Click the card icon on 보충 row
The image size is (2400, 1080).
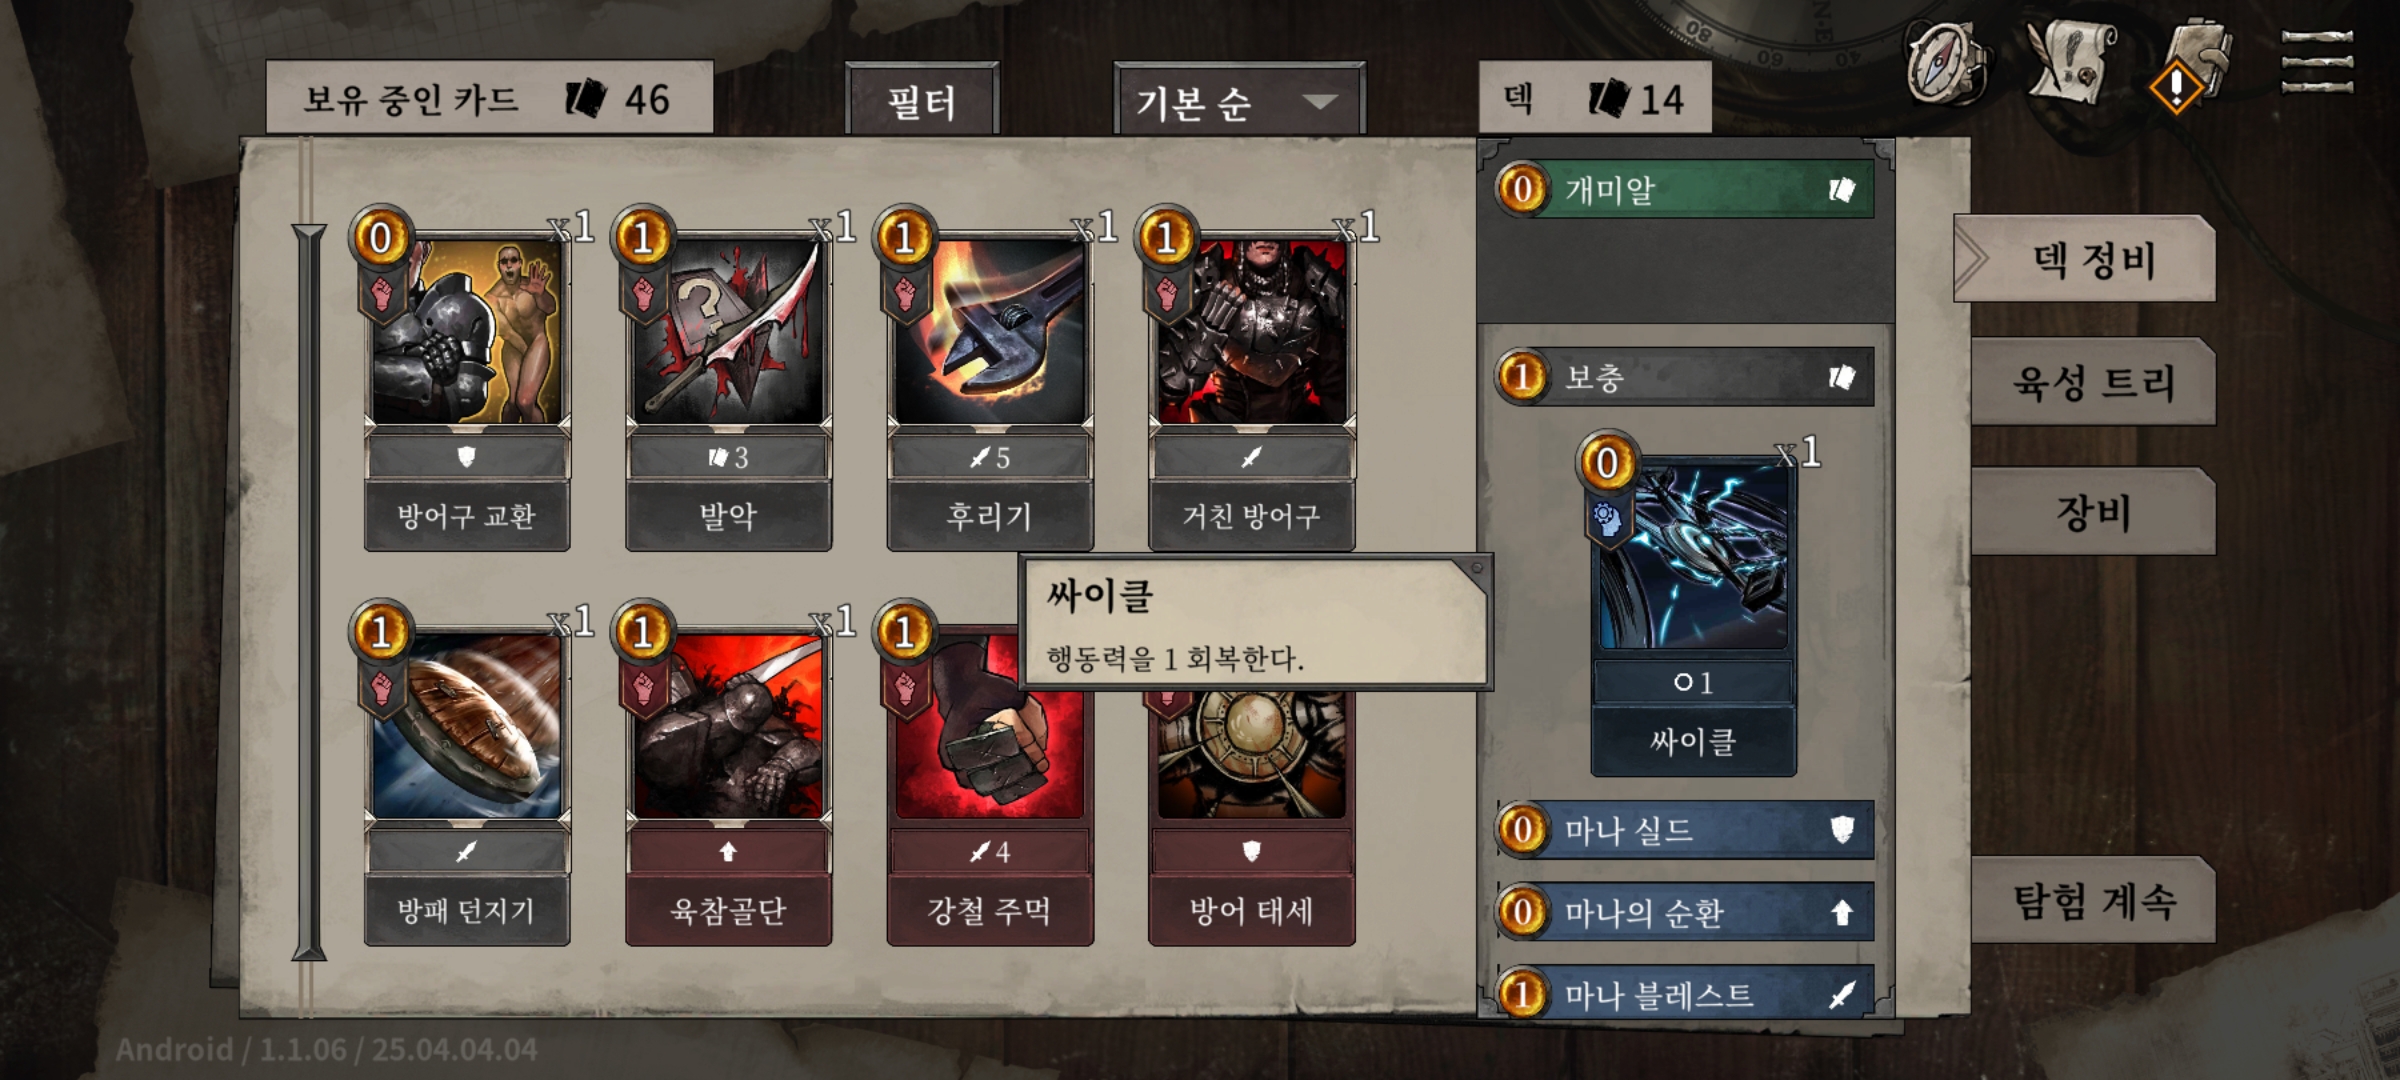coord(1841,377)
